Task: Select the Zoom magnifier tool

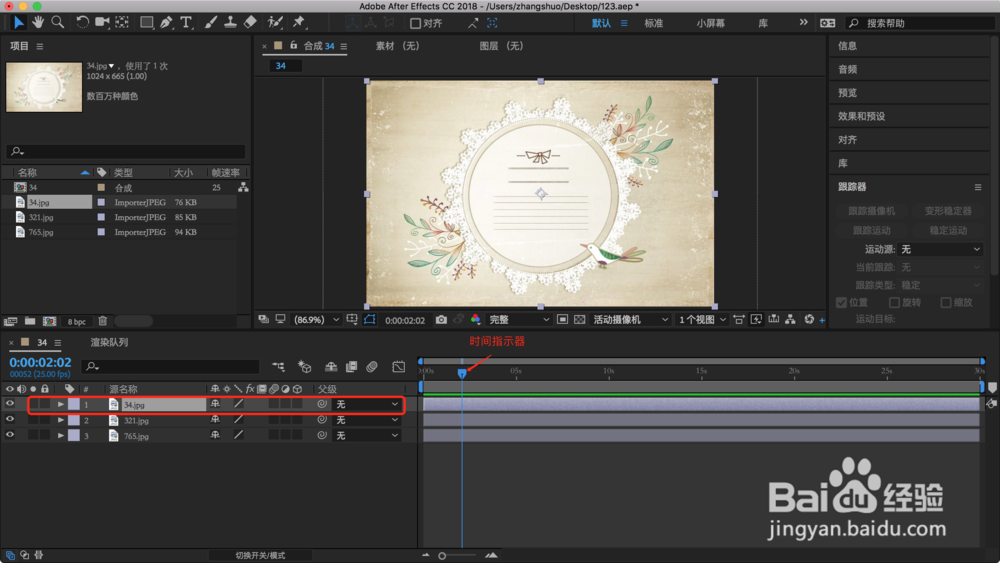Action: click(57, 22)
